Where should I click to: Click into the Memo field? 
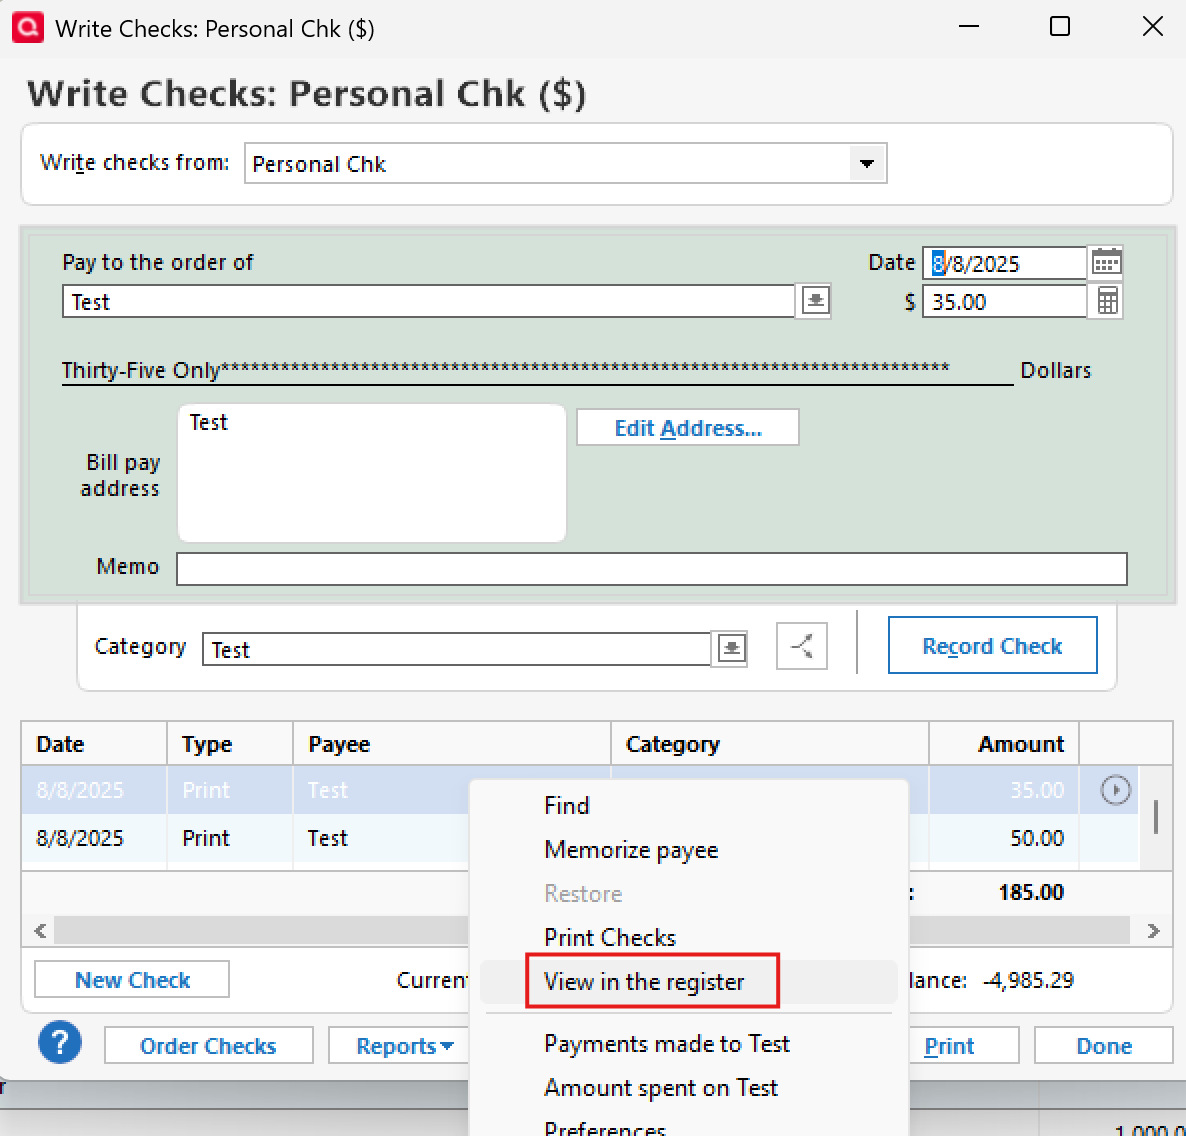pos(651,568)
